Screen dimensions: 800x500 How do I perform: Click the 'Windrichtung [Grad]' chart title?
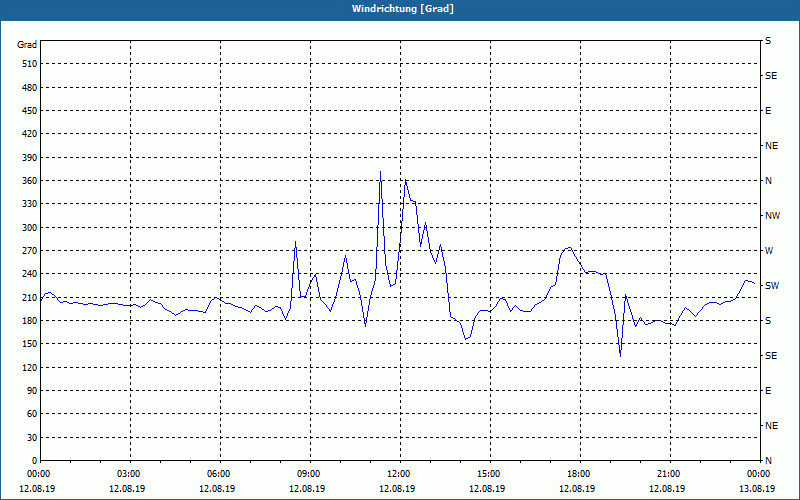pyautogui.click(x=403, y=9)
